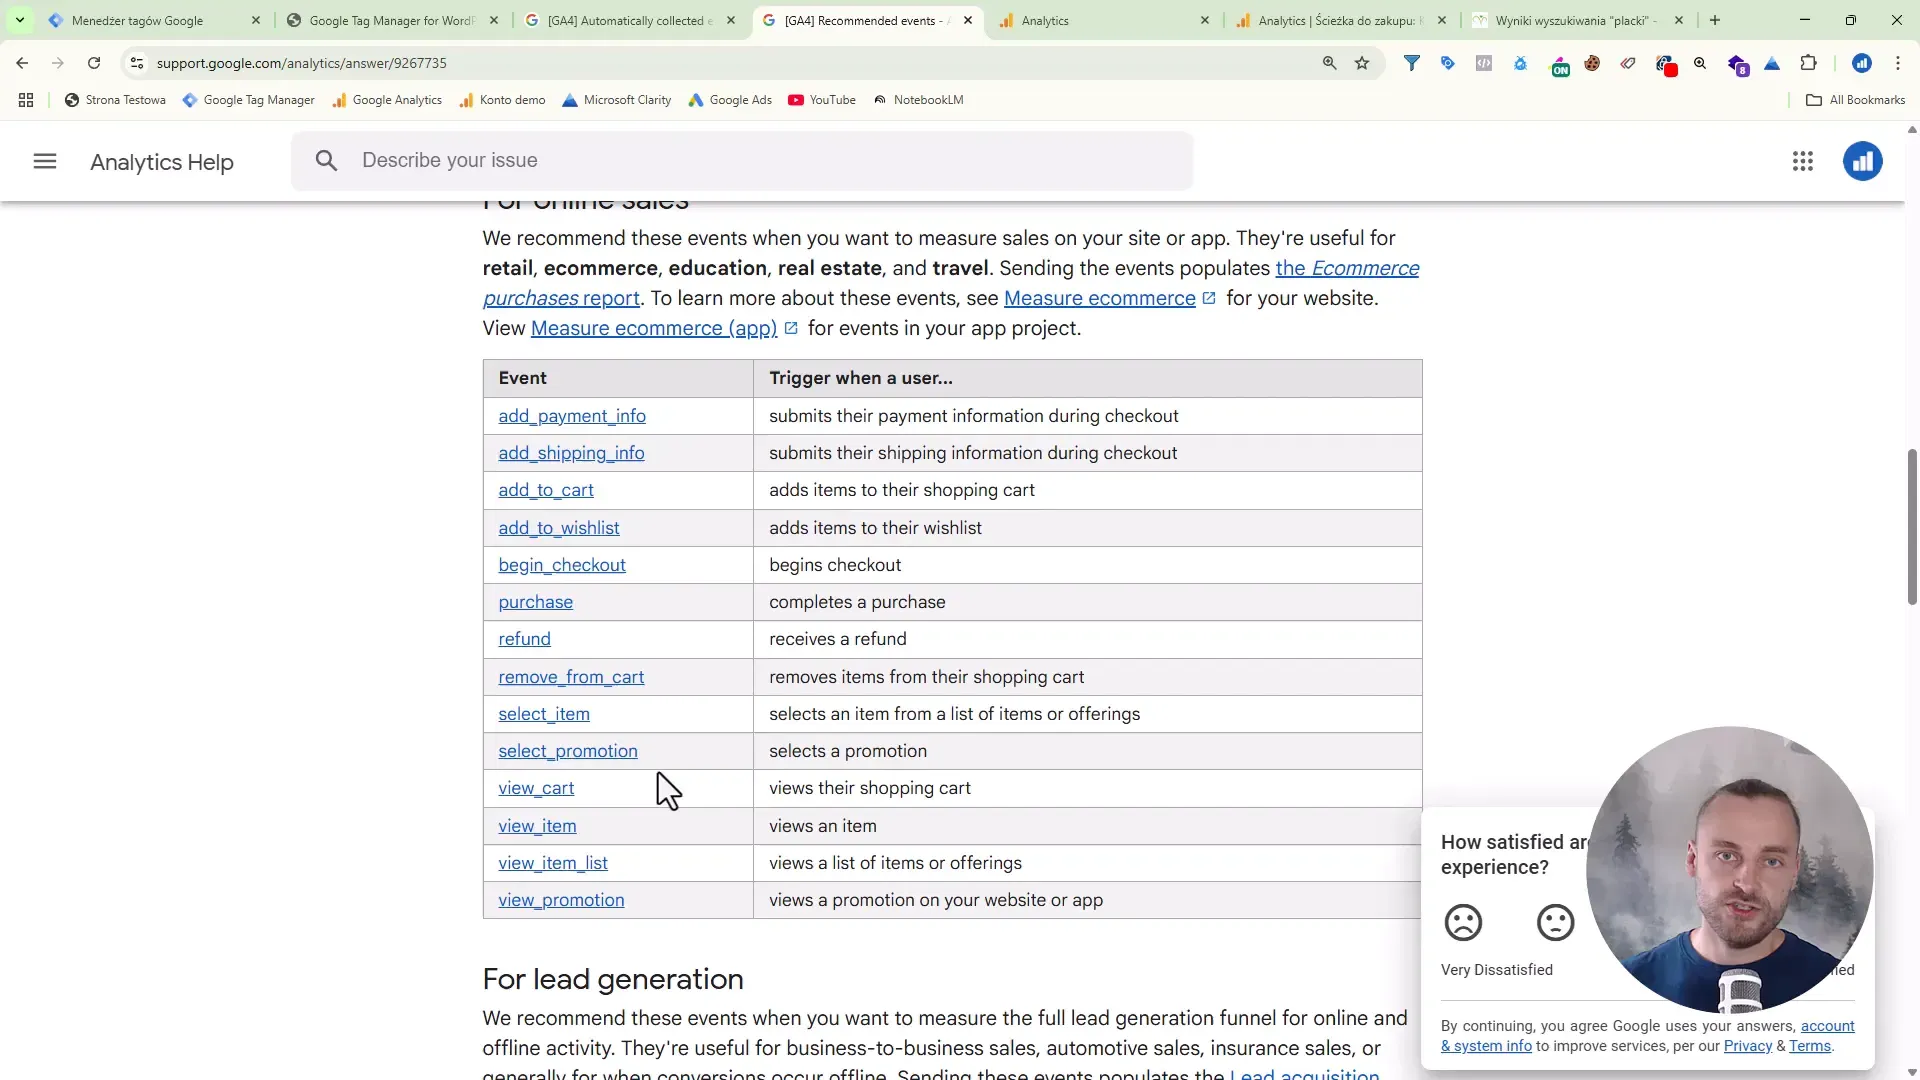Open the Chrome profile button

(x=1861, y=63)
